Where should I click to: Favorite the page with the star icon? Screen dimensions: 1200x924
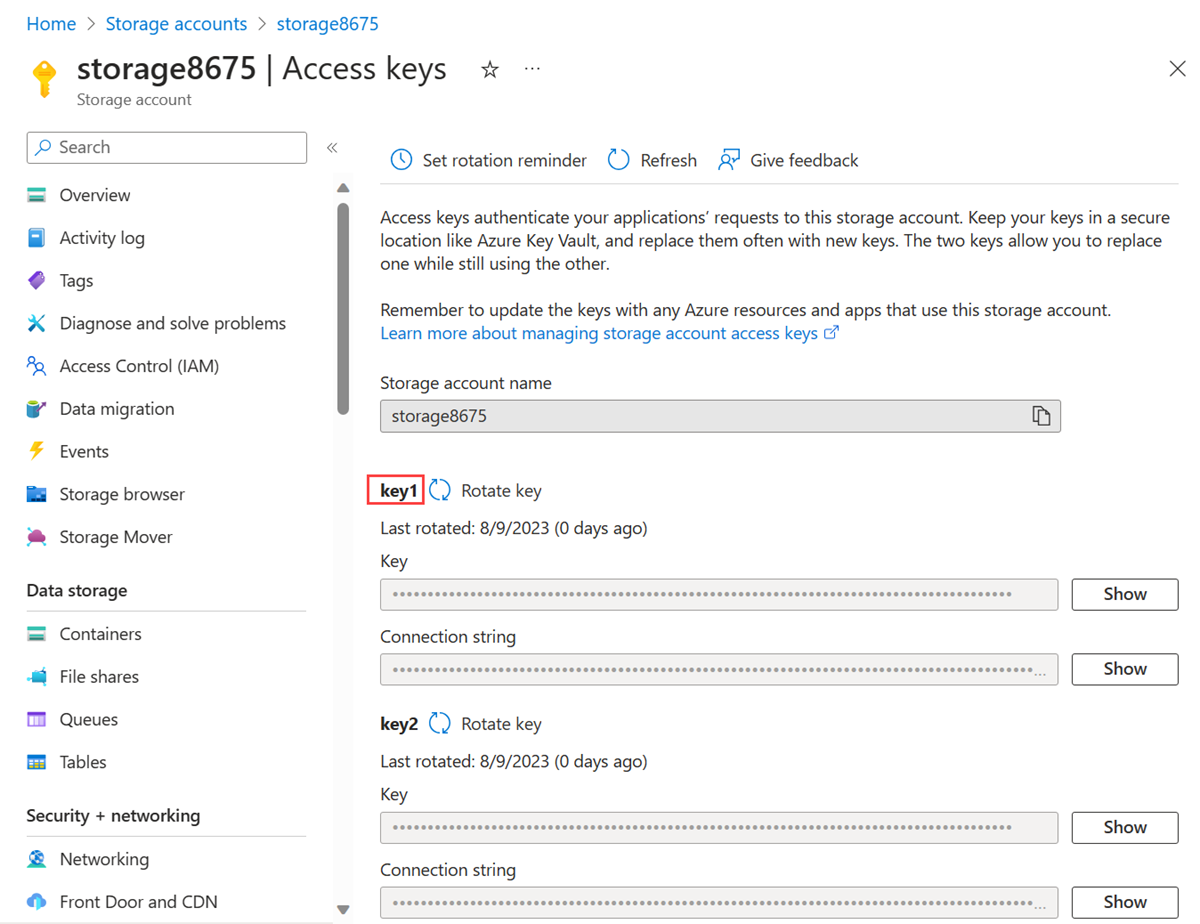(489, 68)
